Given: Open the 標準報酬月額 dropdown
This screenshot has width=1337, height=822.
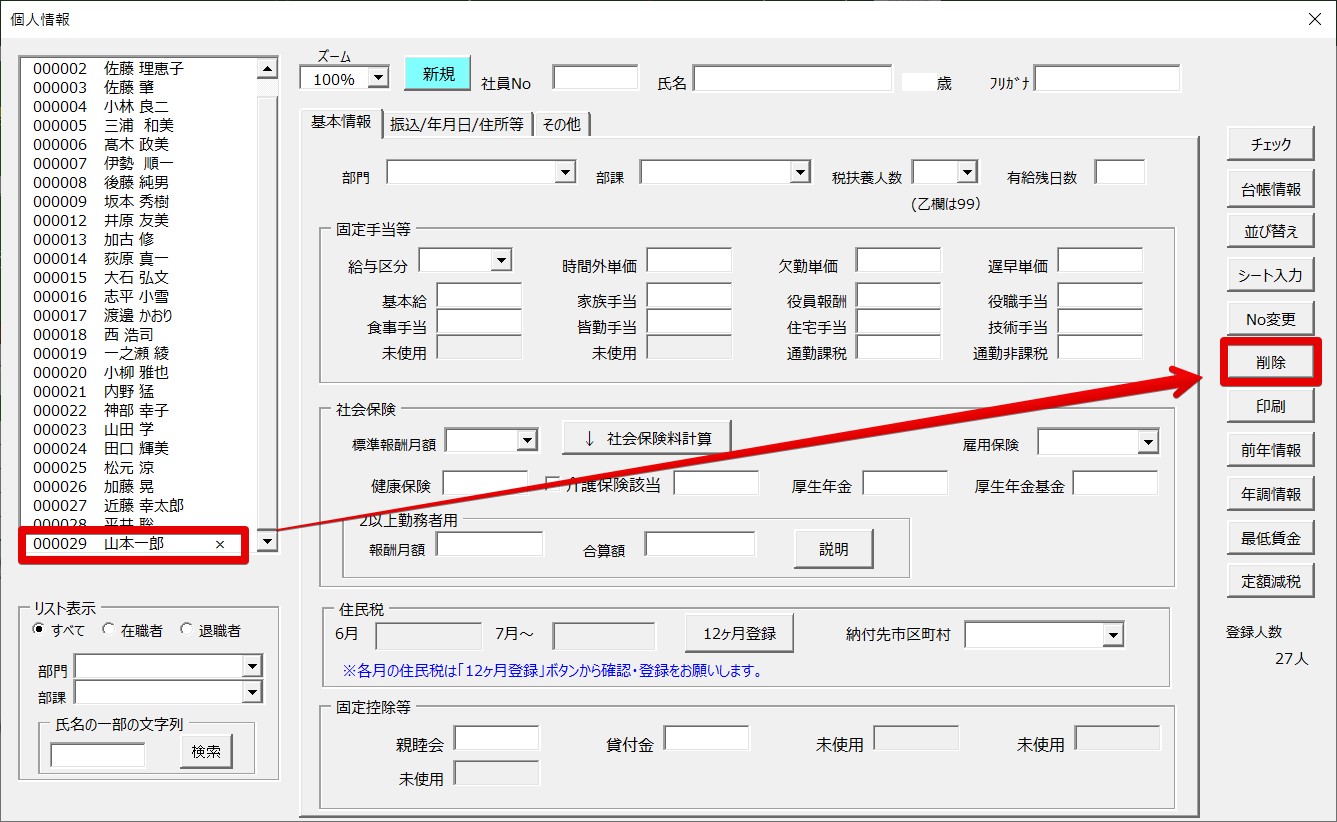Looking at the screenshot, I should pos(528,440).
